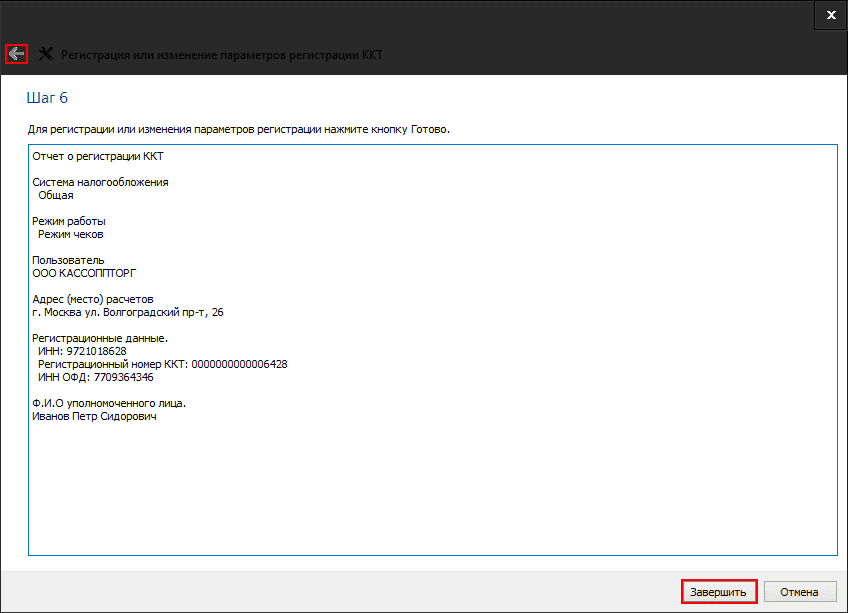Click the window title 'Регистрация или изменение параметров регистрации ККТ'
848x613 pixels.
click(222, 55)
